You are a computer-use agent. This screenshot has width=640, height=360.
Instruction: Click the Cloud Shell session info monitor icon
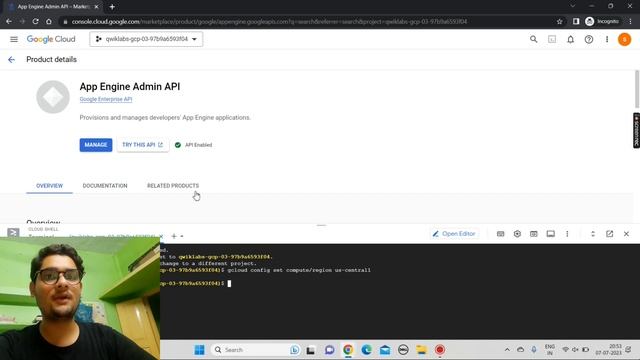(551, 234)
